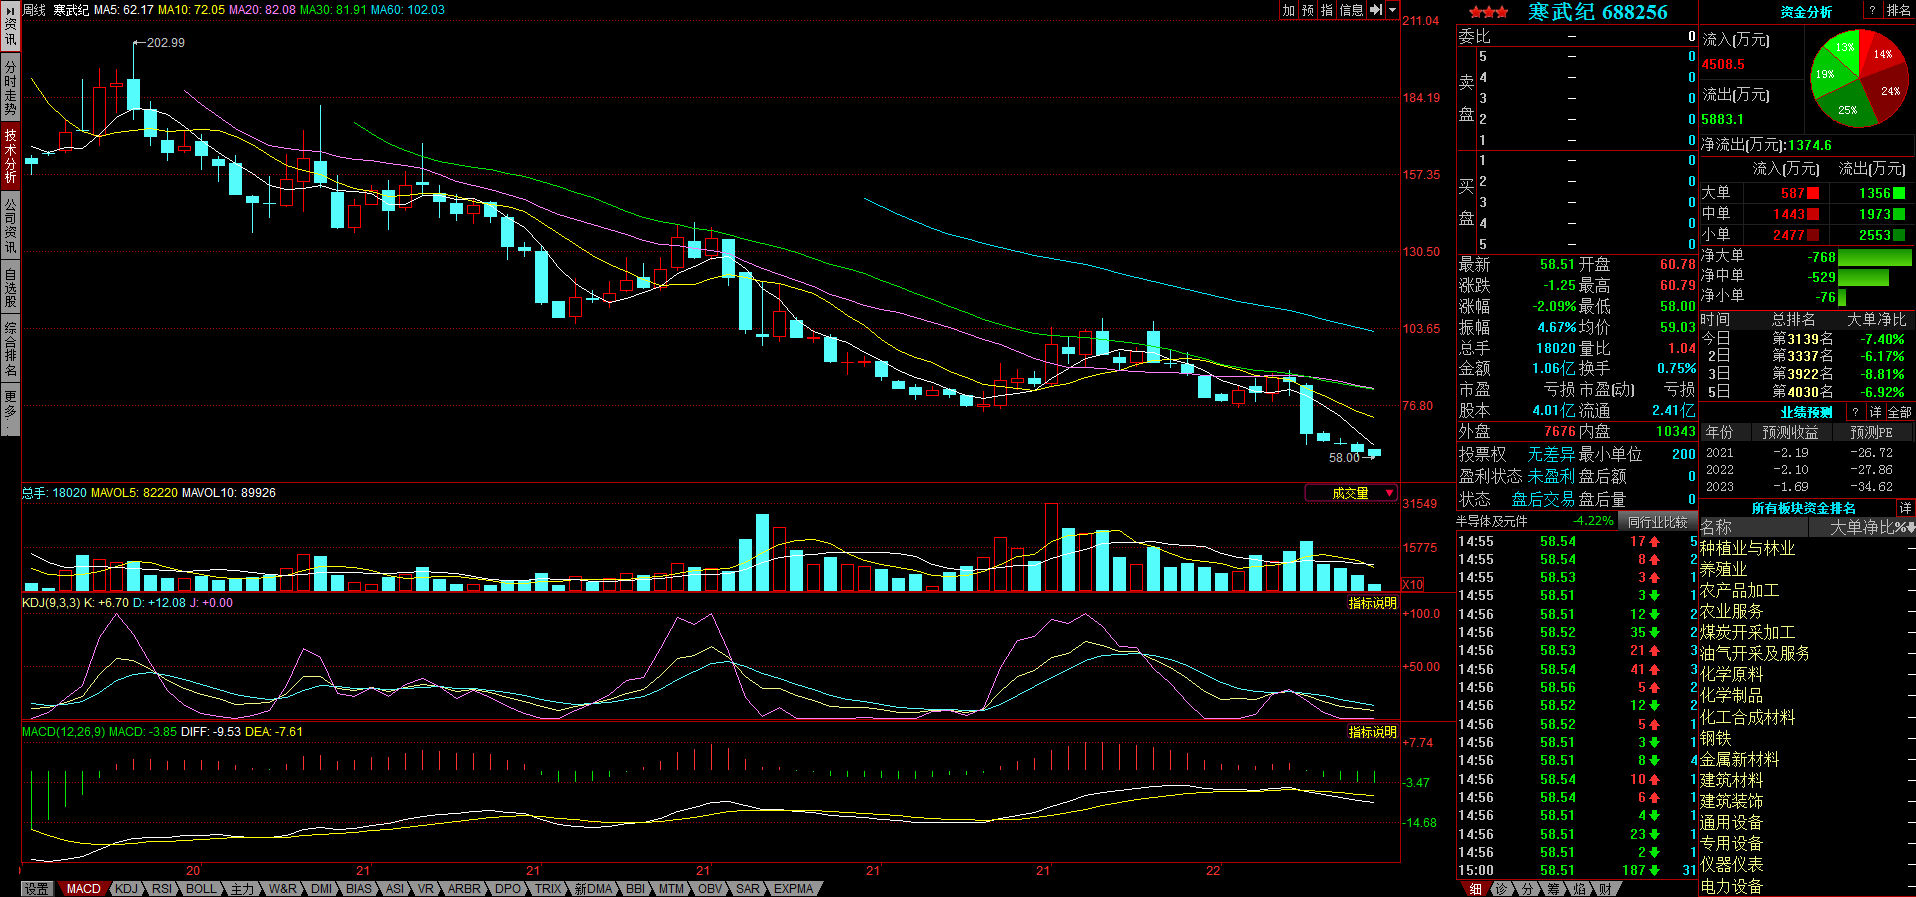Click the 指 indicator button in chart toolbar
Screen dimensions: 1916x897
[1327, 10]
